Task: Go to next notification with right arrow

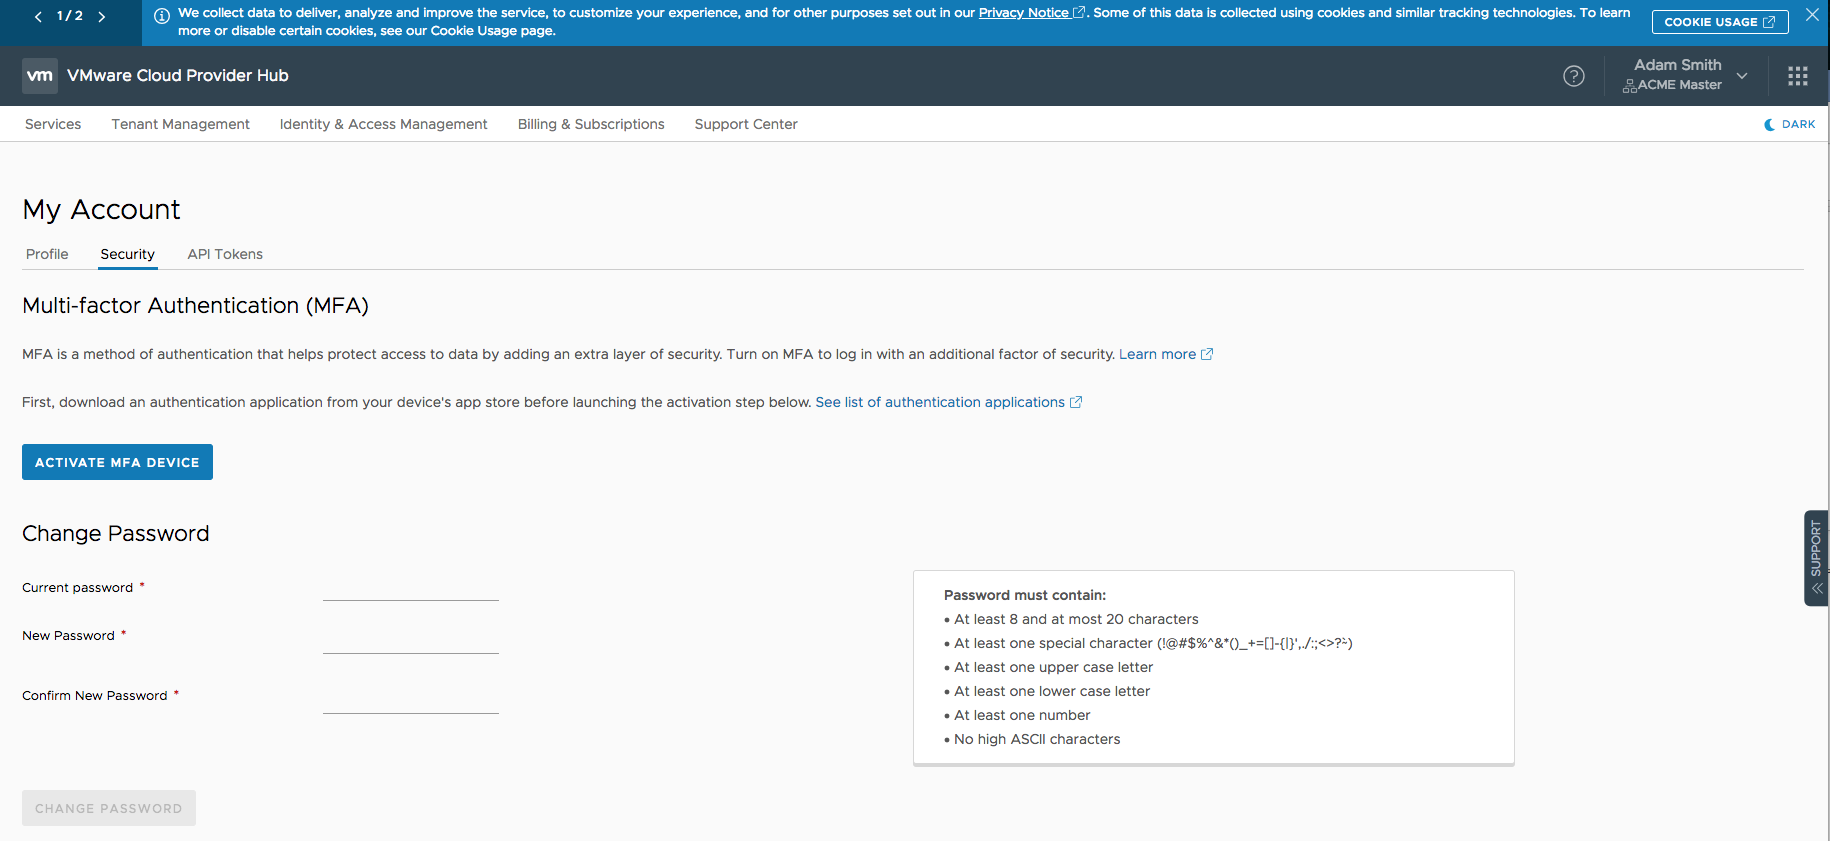Action: pyautogui.click(x=101, y=16)
